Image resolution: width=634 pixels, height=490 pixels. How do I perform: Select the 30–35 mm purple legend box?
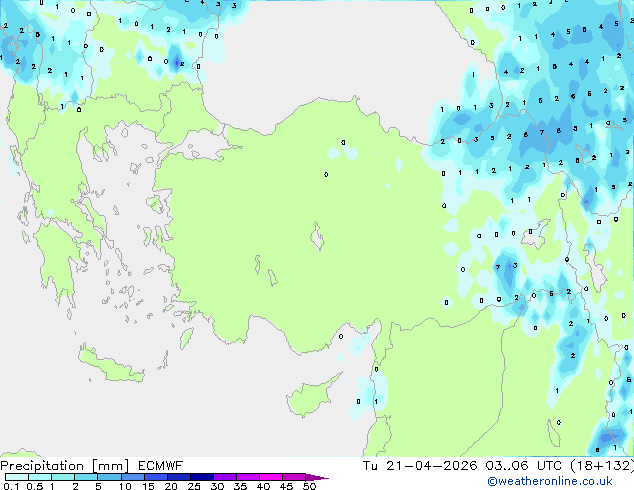click(224, 477)
